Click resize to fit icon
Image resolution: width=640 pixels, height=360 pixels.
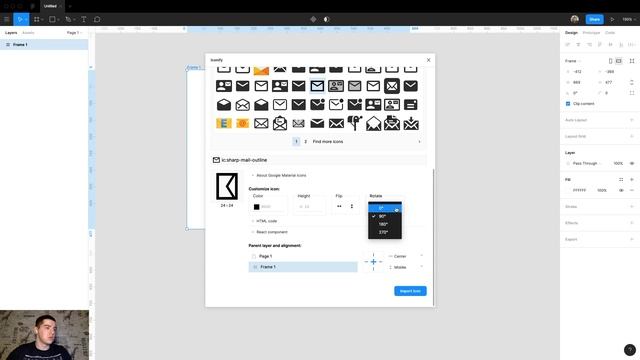(x=632, y=61)
